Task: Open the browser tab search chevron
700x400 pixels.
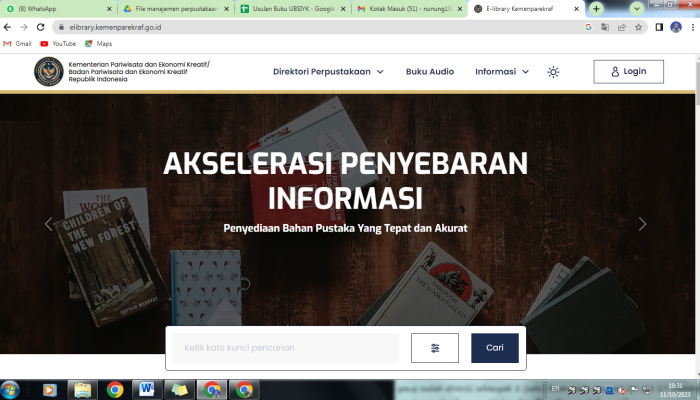Action: (636, 8)
